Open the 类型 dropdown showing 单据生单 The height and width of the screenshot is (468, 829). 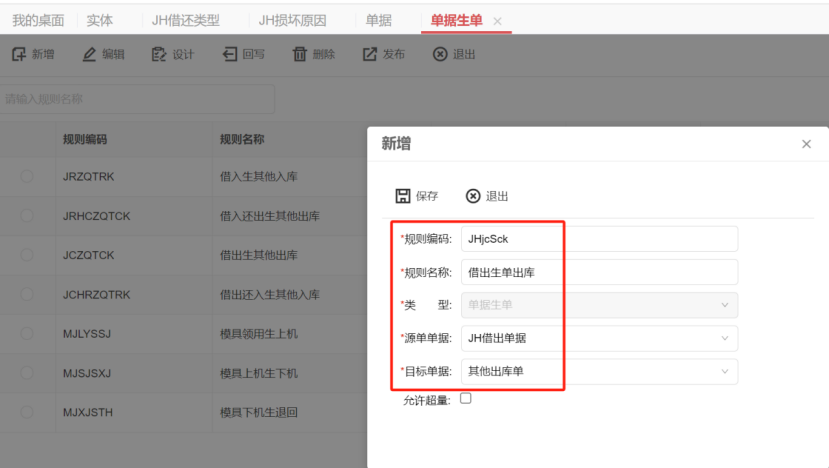point(600,305)
